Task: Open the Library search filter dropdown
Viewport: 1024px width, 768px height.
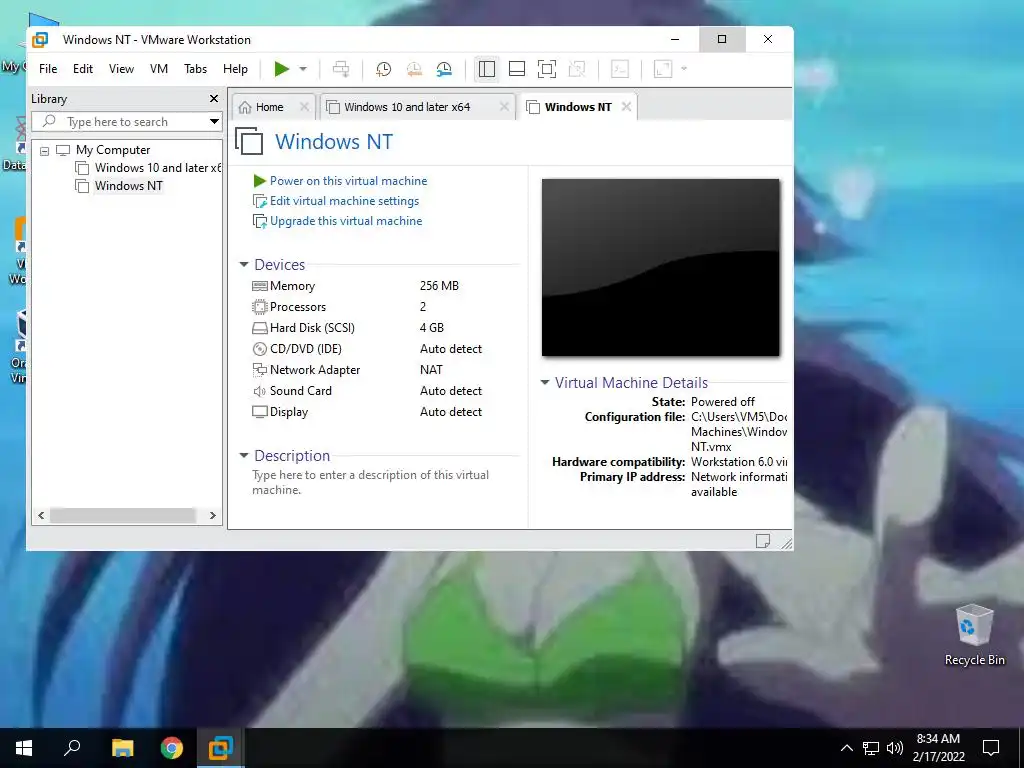Action: coord(214,121)
